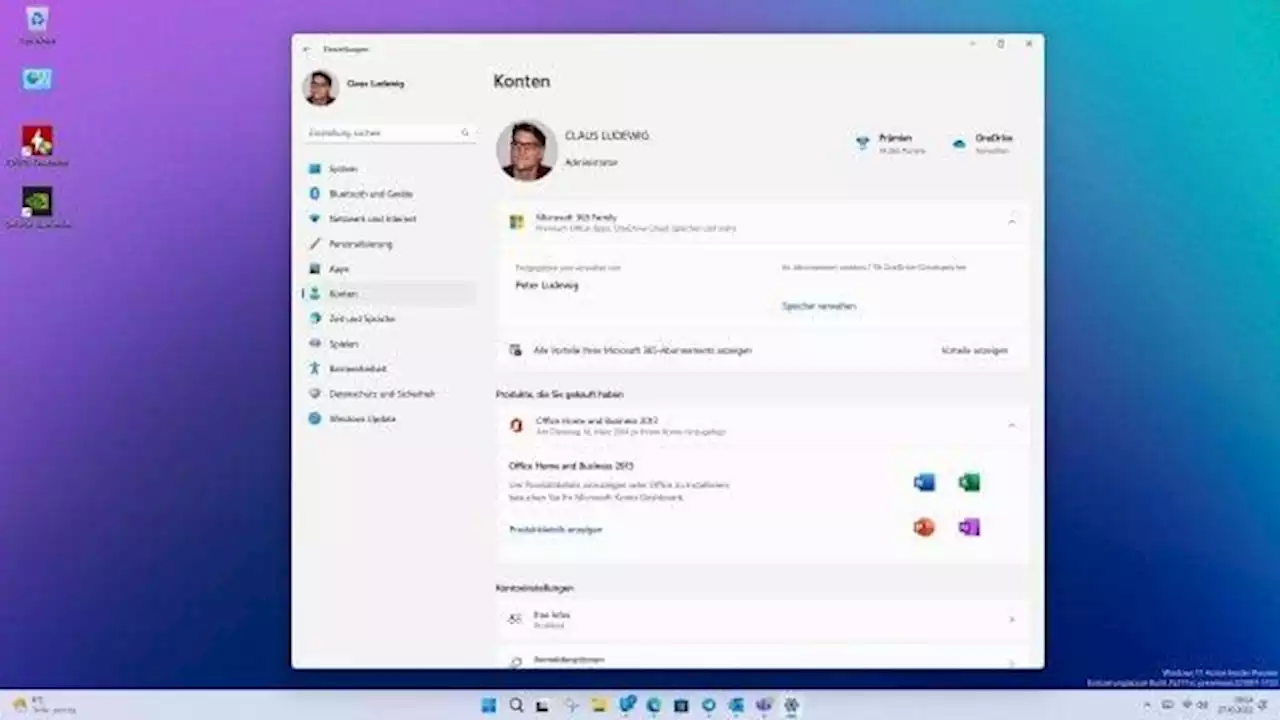Viewport: 1280px width, 720px height.
Task: Click the Settings gear on the taskbar
Action: [x=791, y=705]
